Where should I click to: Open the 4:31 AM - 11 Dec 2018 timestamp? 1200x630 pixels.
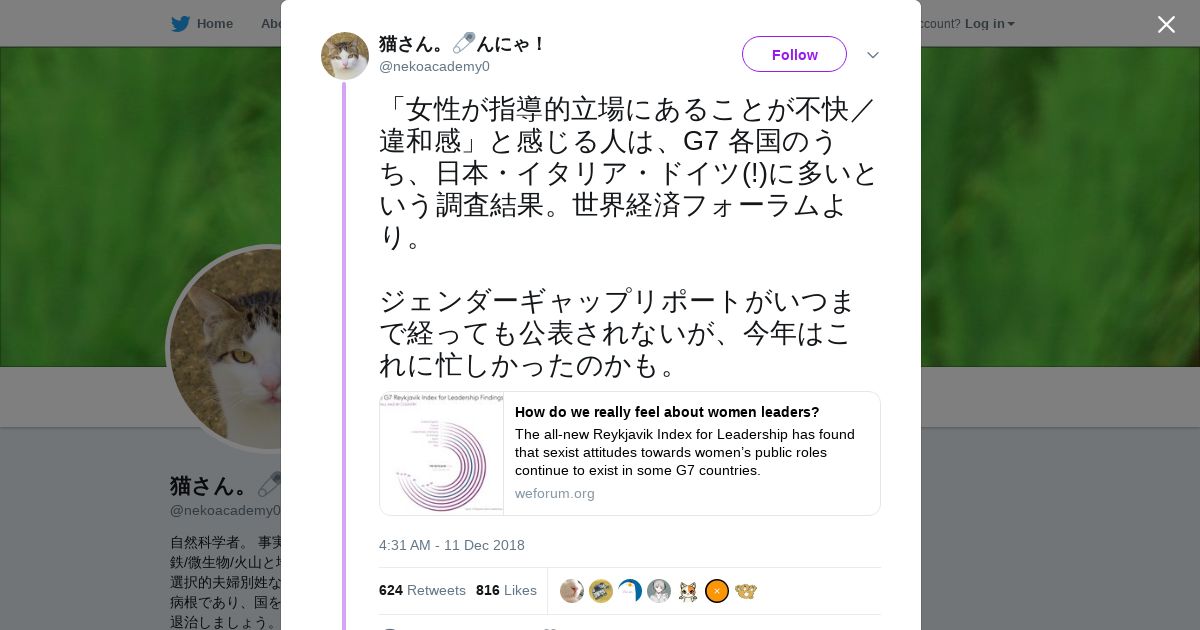tap(452, 545)
